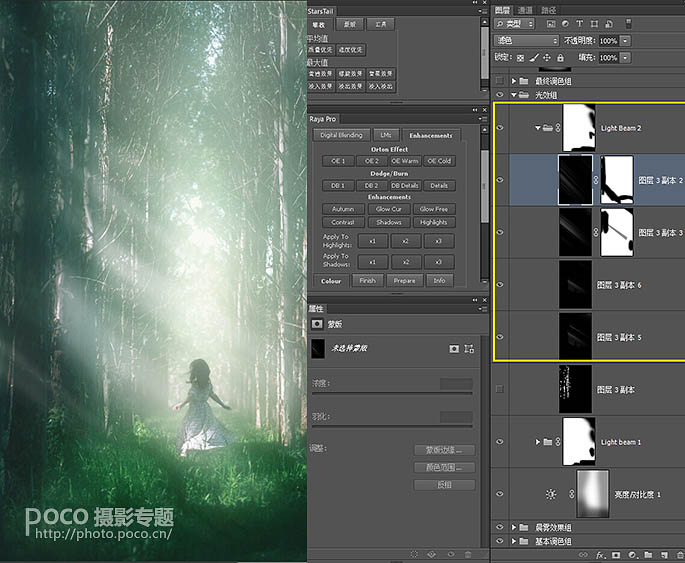Click the DB Details dodge/burn button

(x=405, y=186)
